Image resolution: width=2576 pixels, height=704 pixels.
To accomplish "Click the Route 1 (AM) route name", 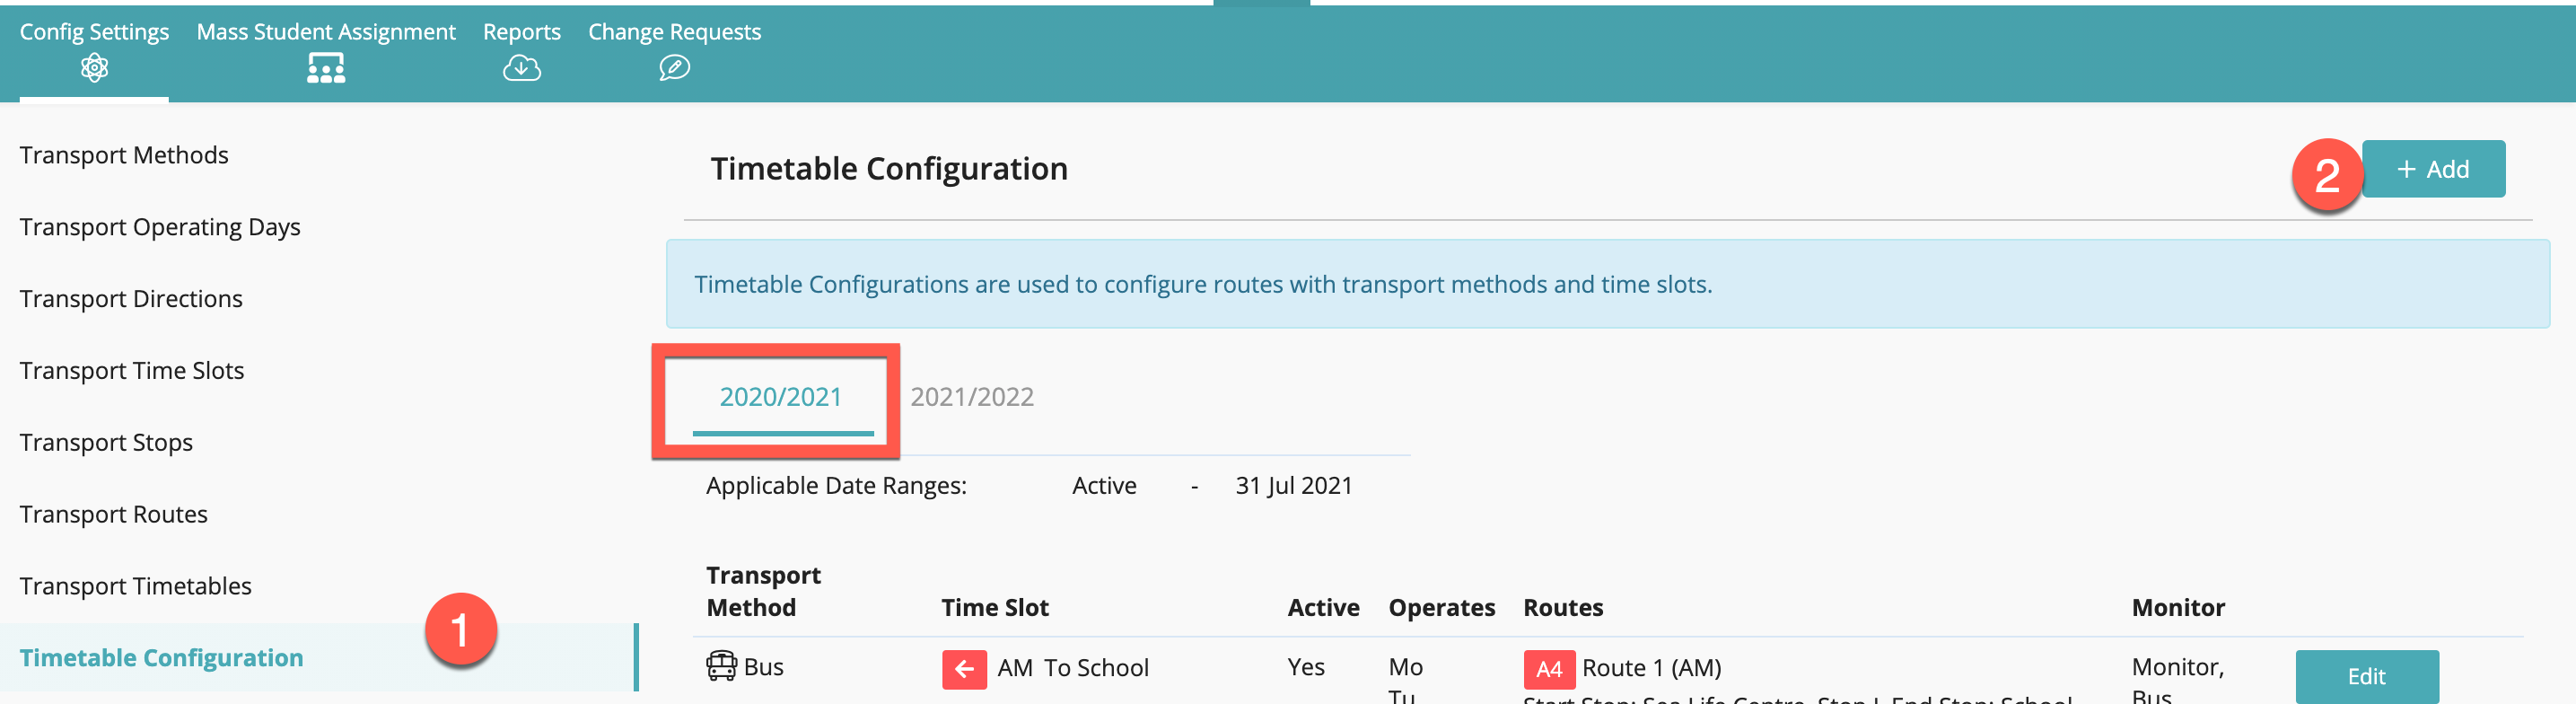I will (x=1651, y=667).
